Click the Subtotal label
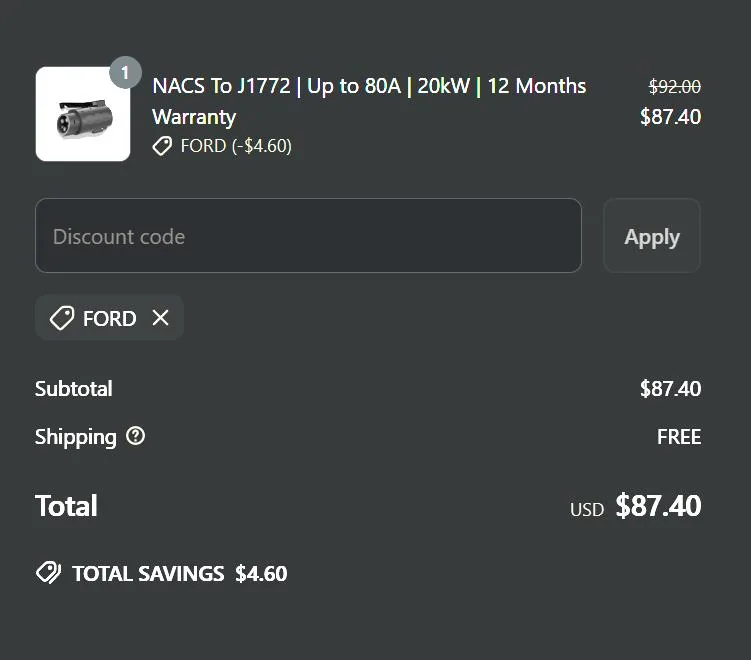 pos(73,388)
